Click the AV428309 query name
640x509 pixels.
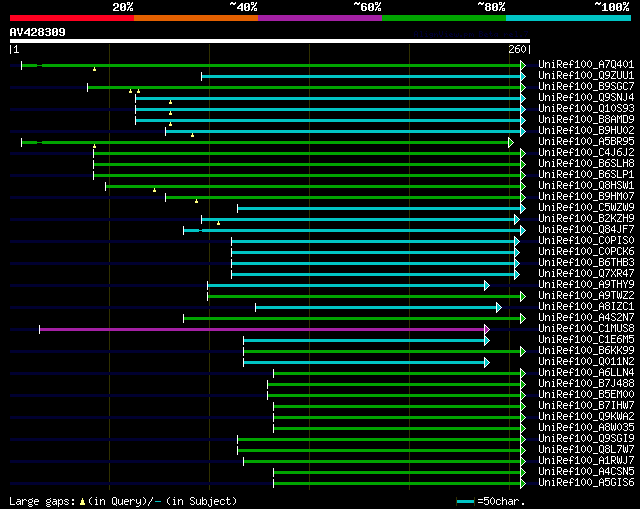38,32
